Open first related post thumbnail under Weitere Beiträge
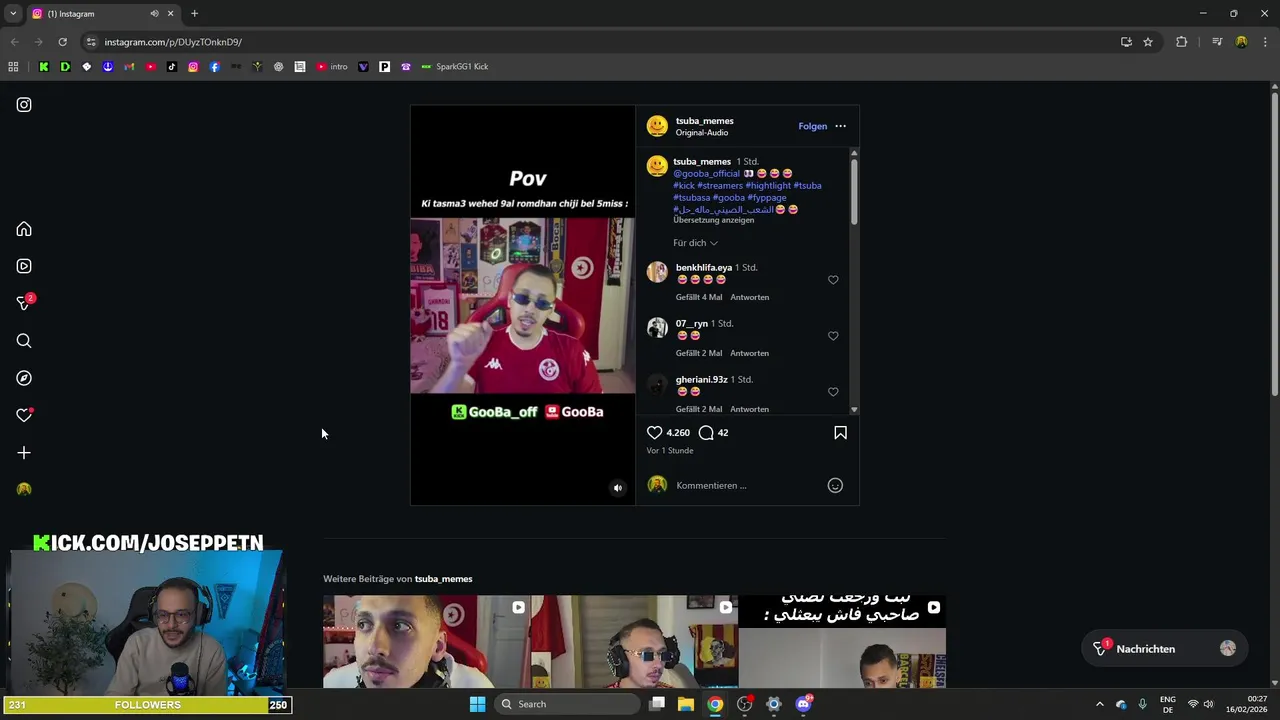This screenshot has width=1280, height=720. coord(427,642)
